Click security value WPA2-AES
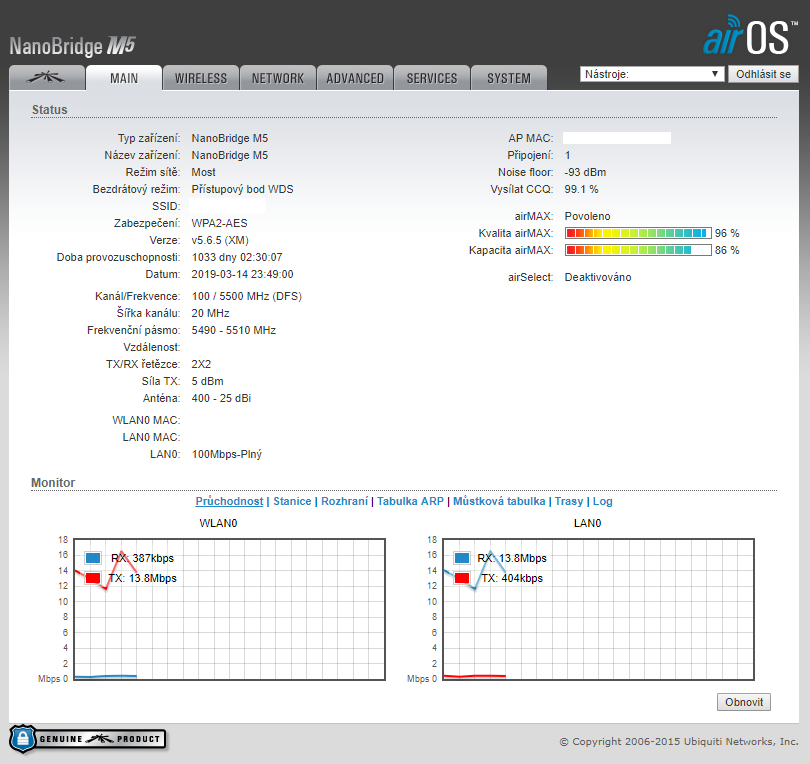 pos(220,223)
